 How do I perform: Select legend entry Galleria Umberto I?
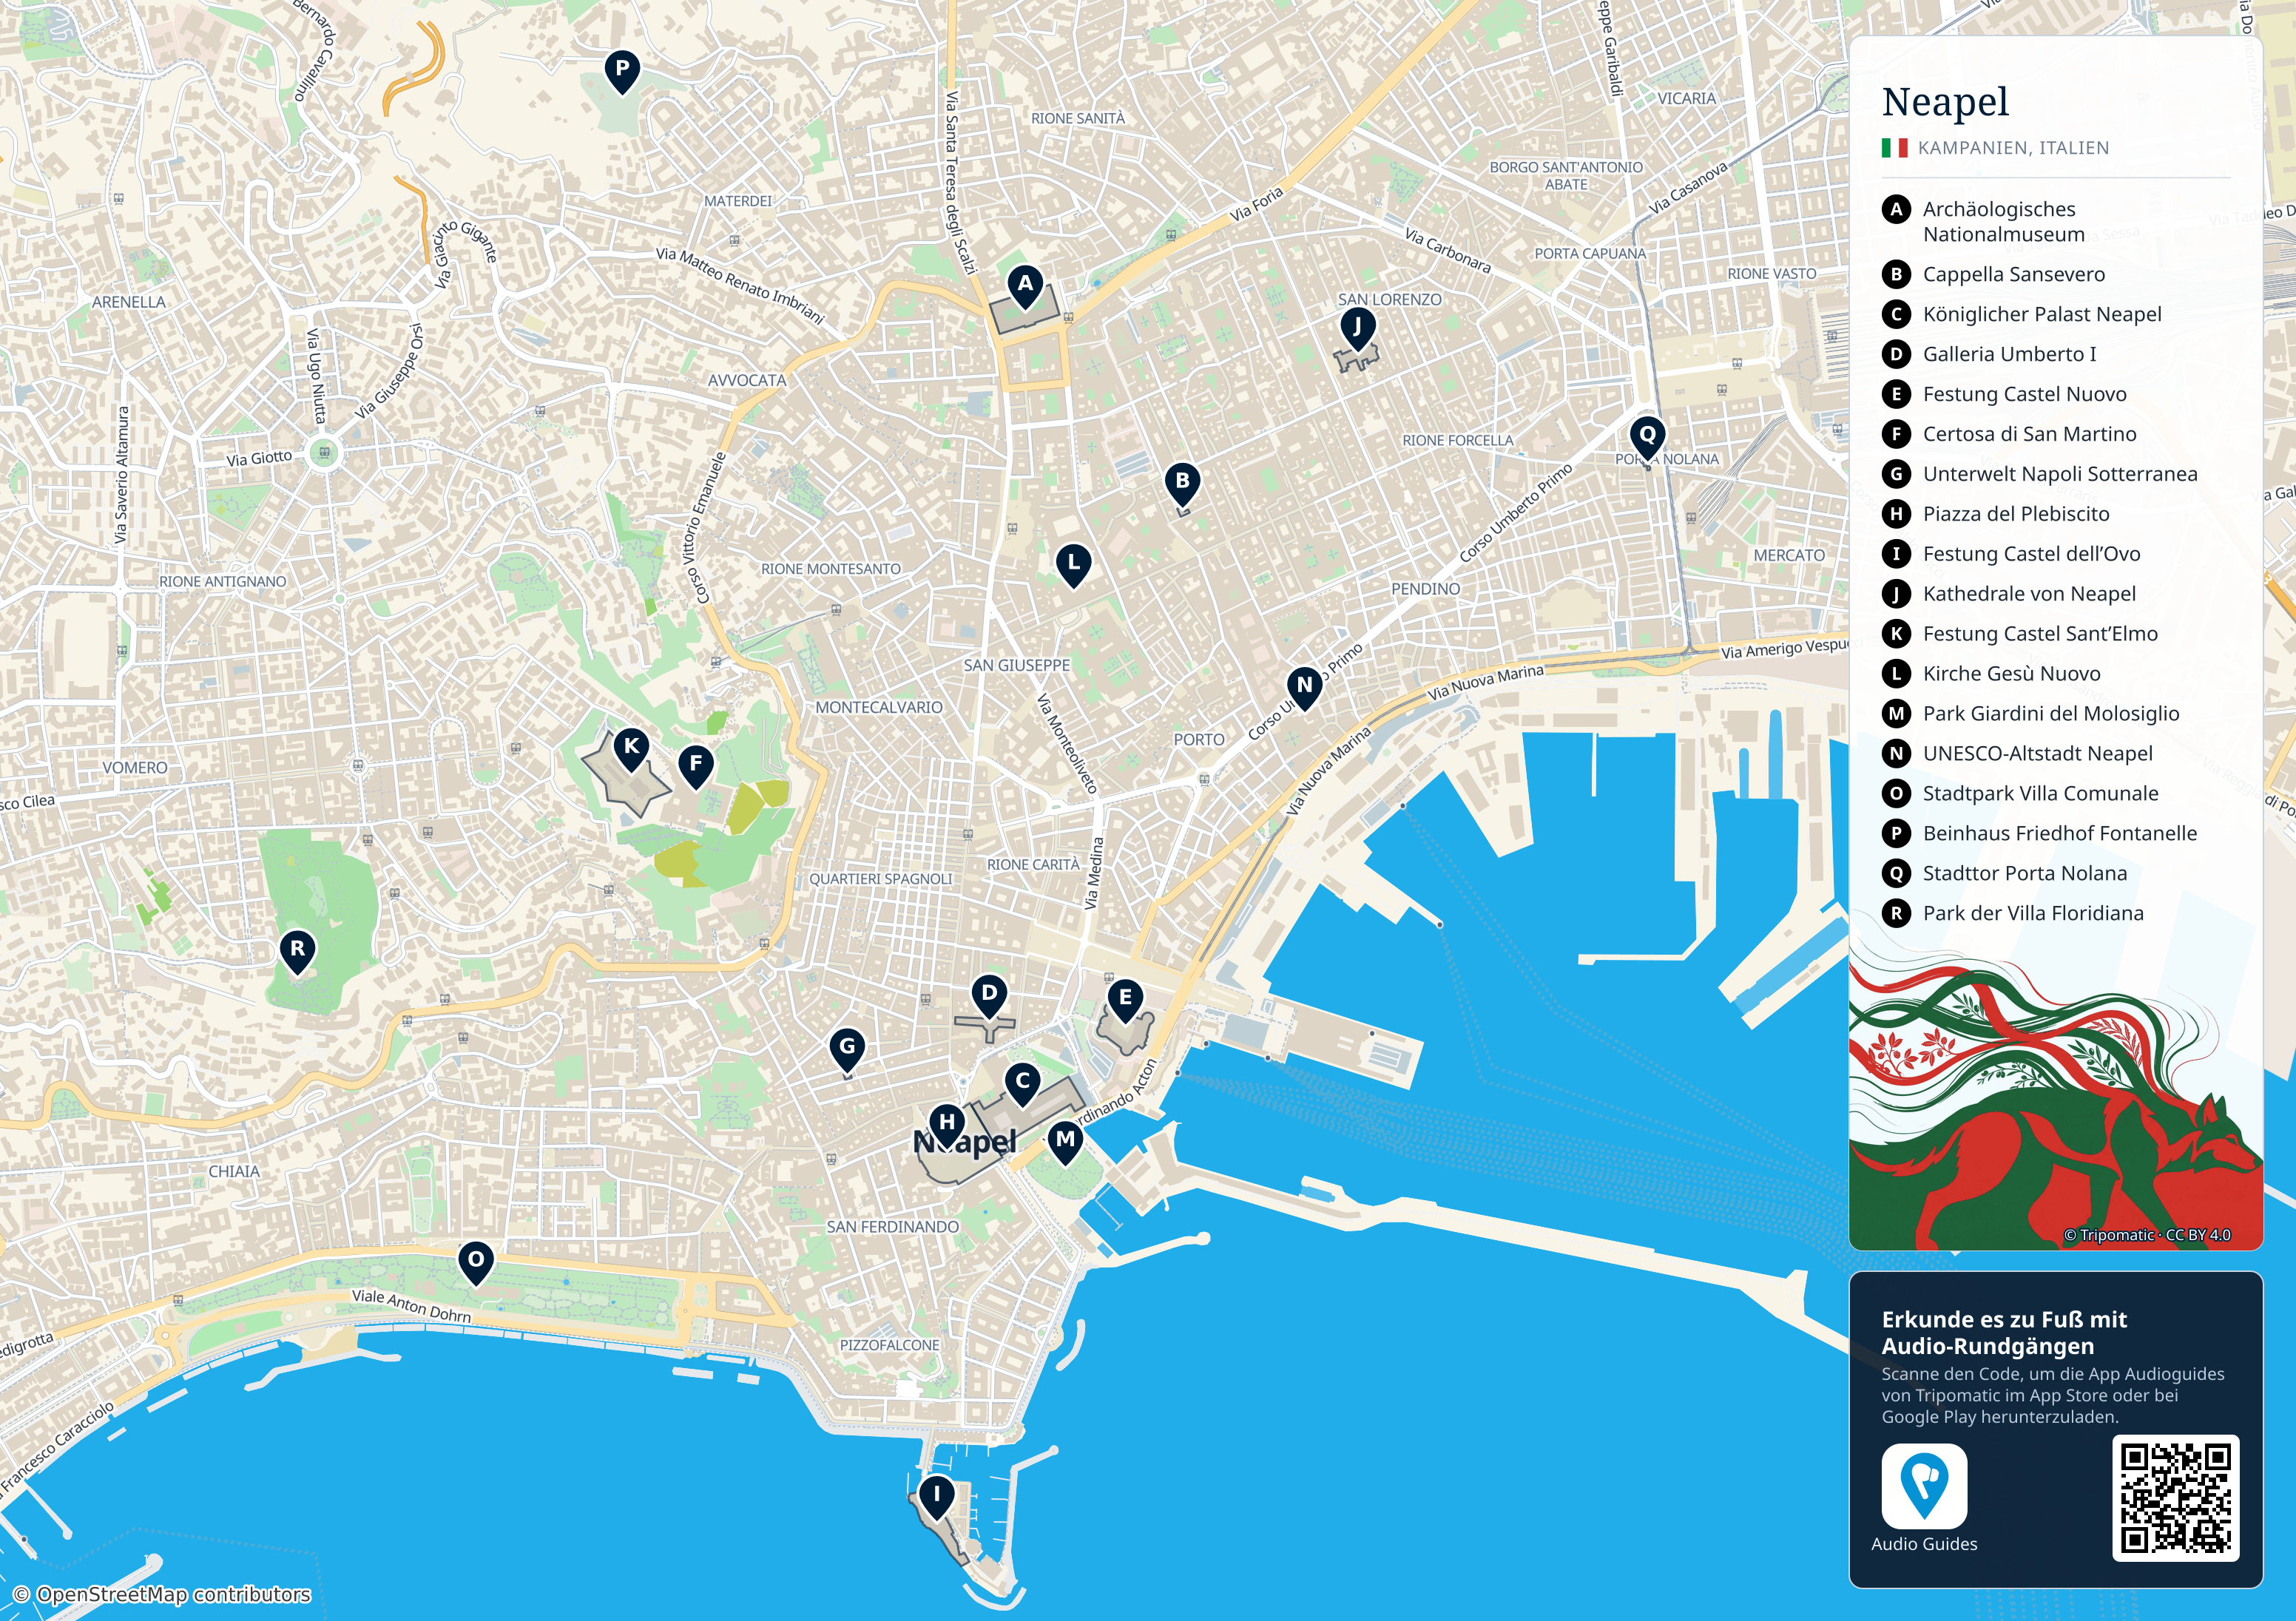(2010, 354)
